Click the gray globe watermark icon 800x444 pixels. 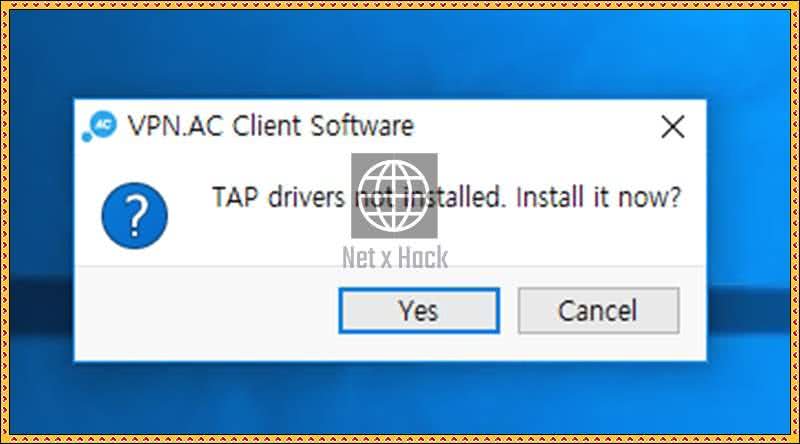click(394, 195)
